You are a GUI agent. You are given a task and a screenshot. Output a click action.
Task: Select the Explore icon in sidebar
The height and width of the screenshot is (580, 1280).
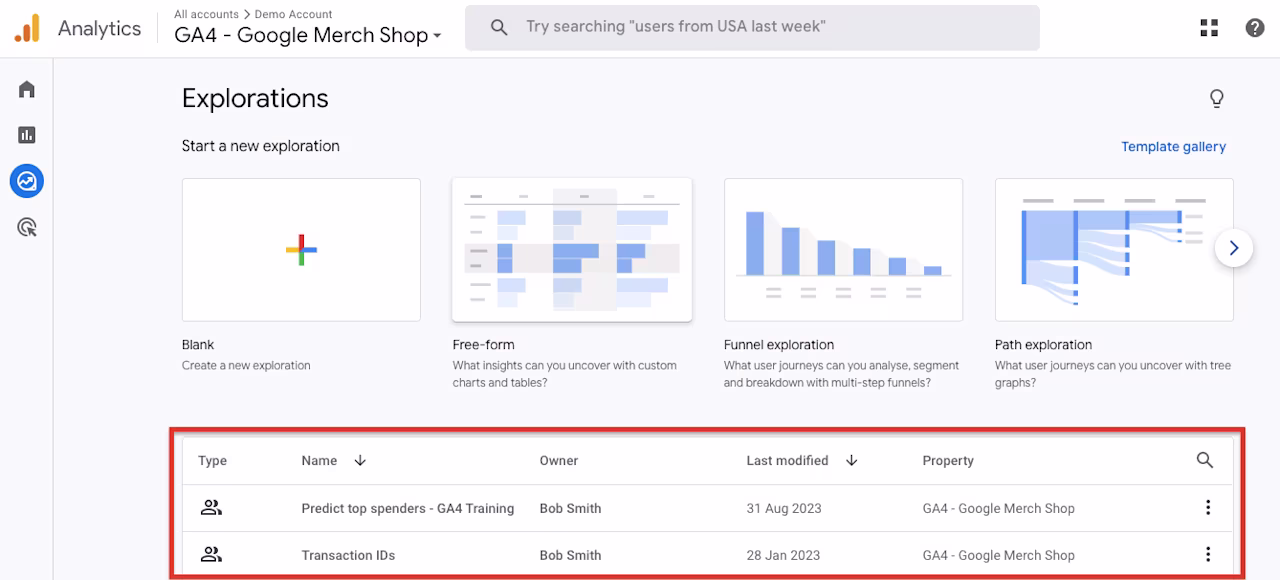(27, 181)
